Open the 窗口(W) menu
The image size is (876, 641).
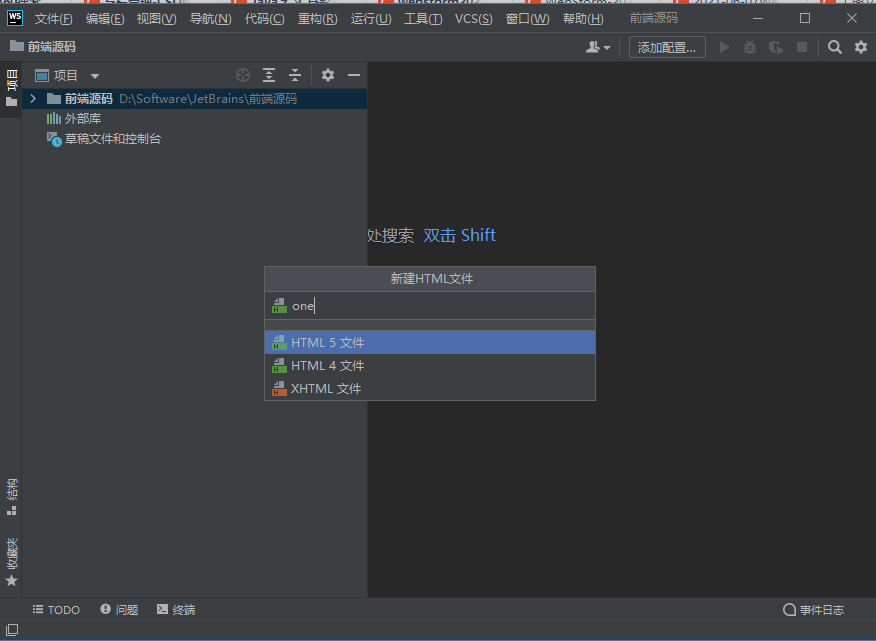(x=527, y=19)
